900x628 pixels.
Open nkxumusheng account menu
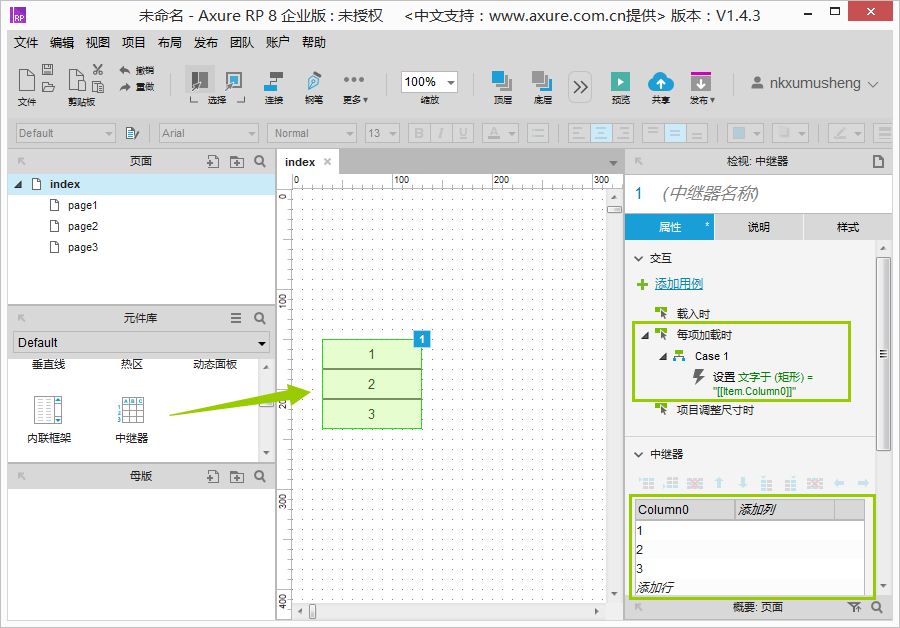814,83
